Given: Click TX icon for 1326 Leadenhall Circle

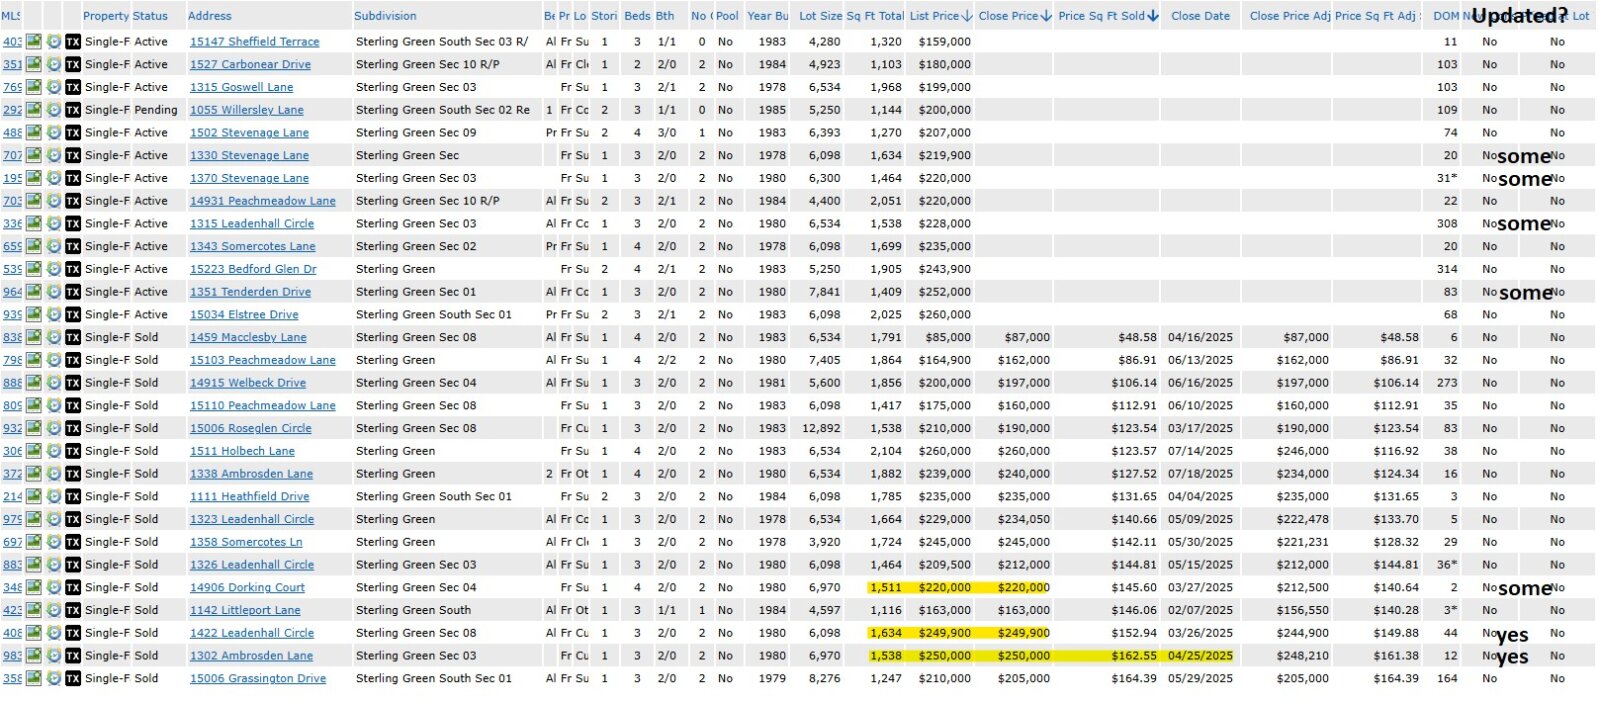Looking at the screenshot, I should (x=73, y=565).
